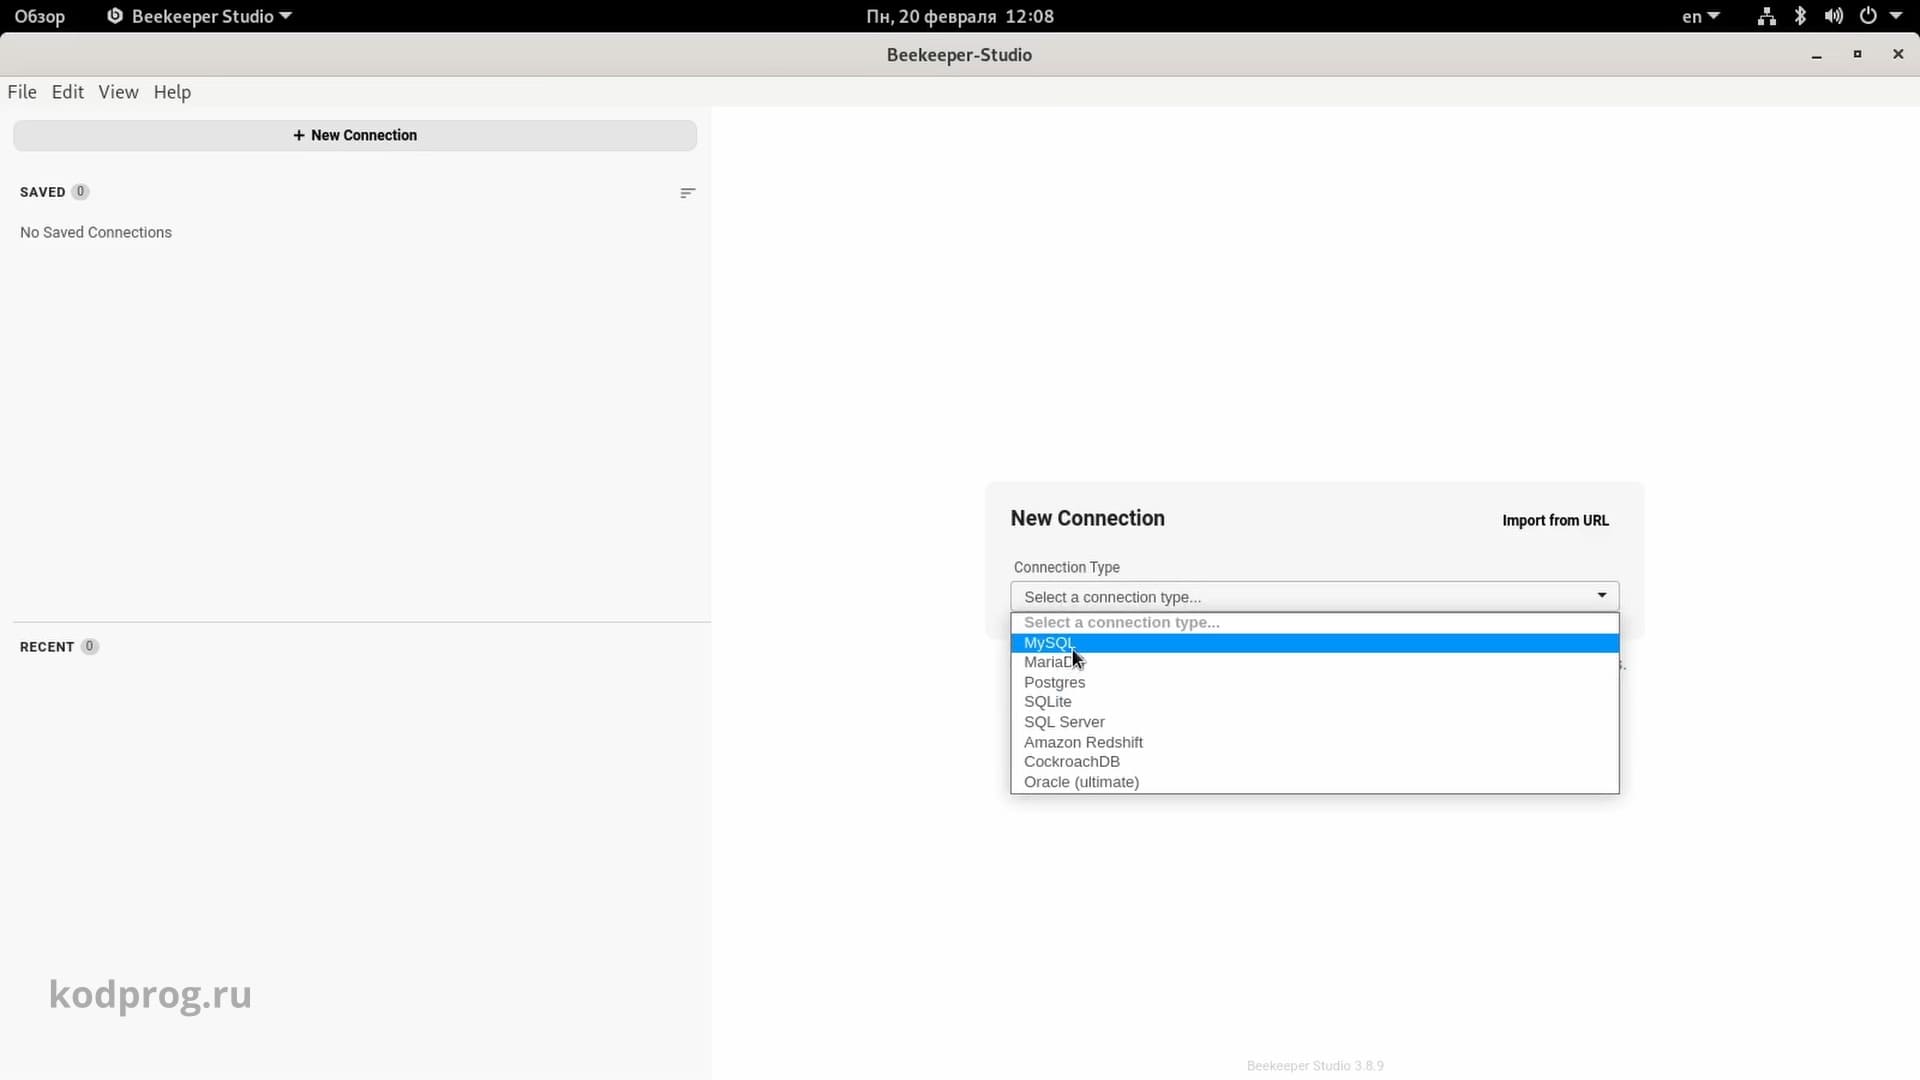Viewport: 1920px width, 1080px height.
Task: Open the en keyboard language menu
Action: coord(1700,16)
